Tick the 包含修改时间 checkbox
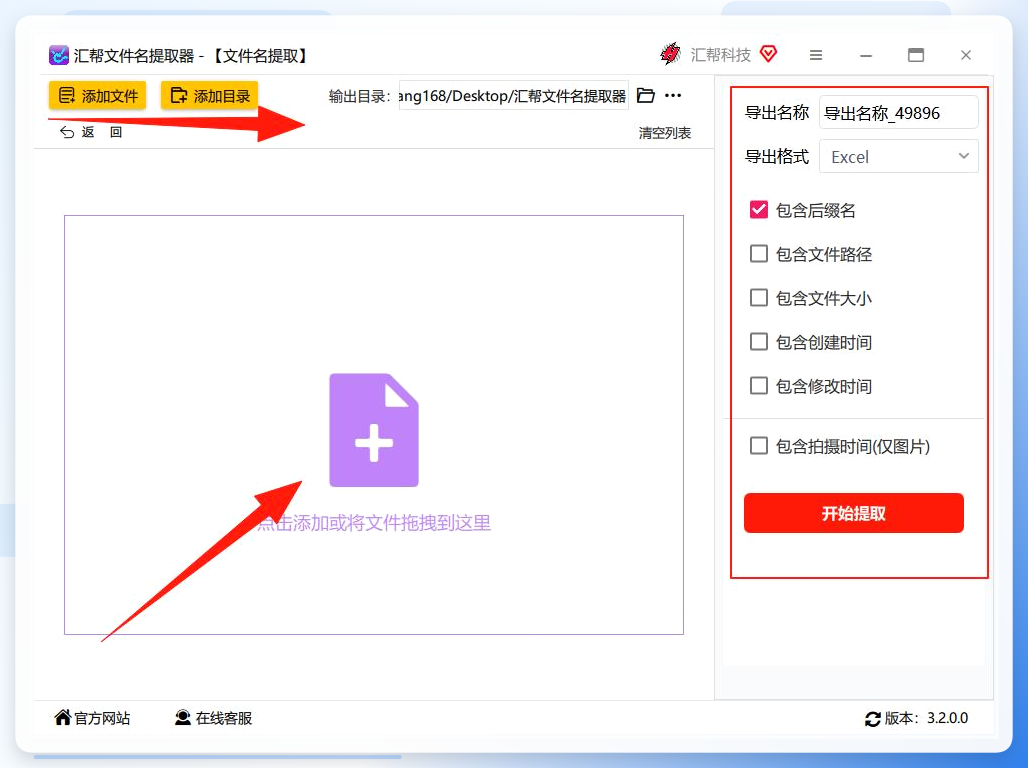Screen dimensions: 1028x768 point(759,386)
